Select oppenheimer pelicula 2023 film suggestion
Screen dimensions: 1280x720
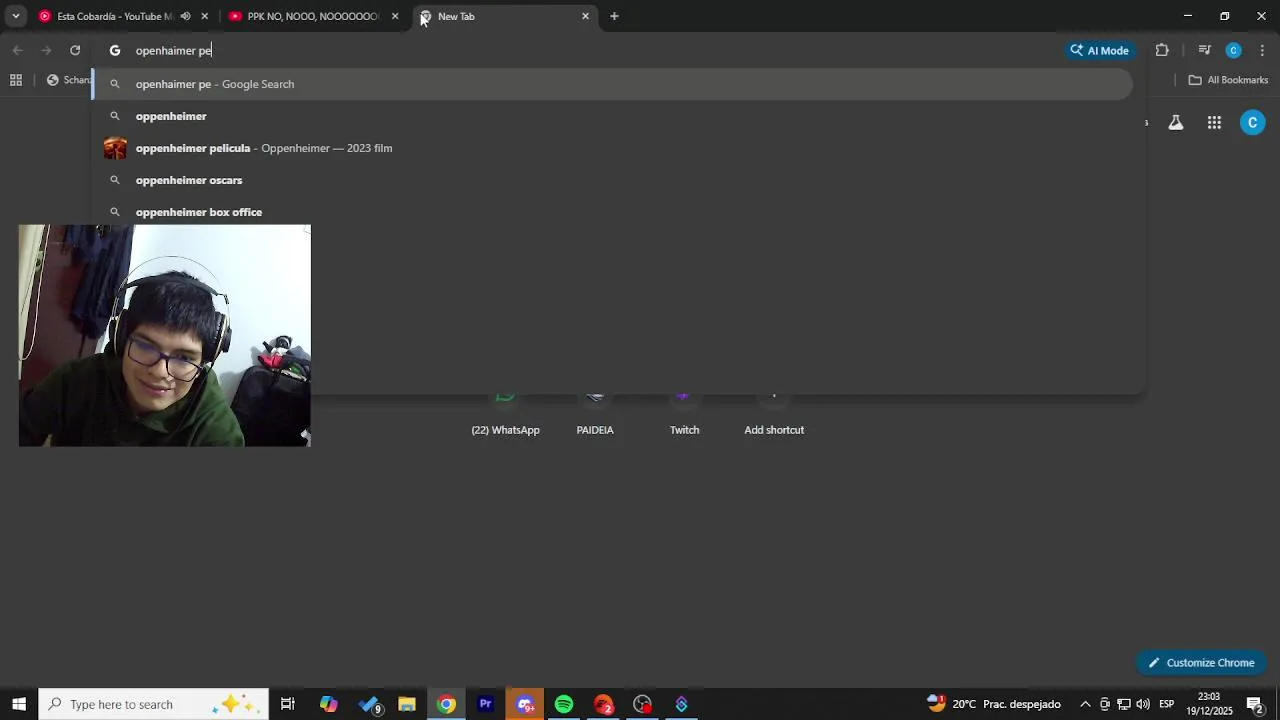612,148
